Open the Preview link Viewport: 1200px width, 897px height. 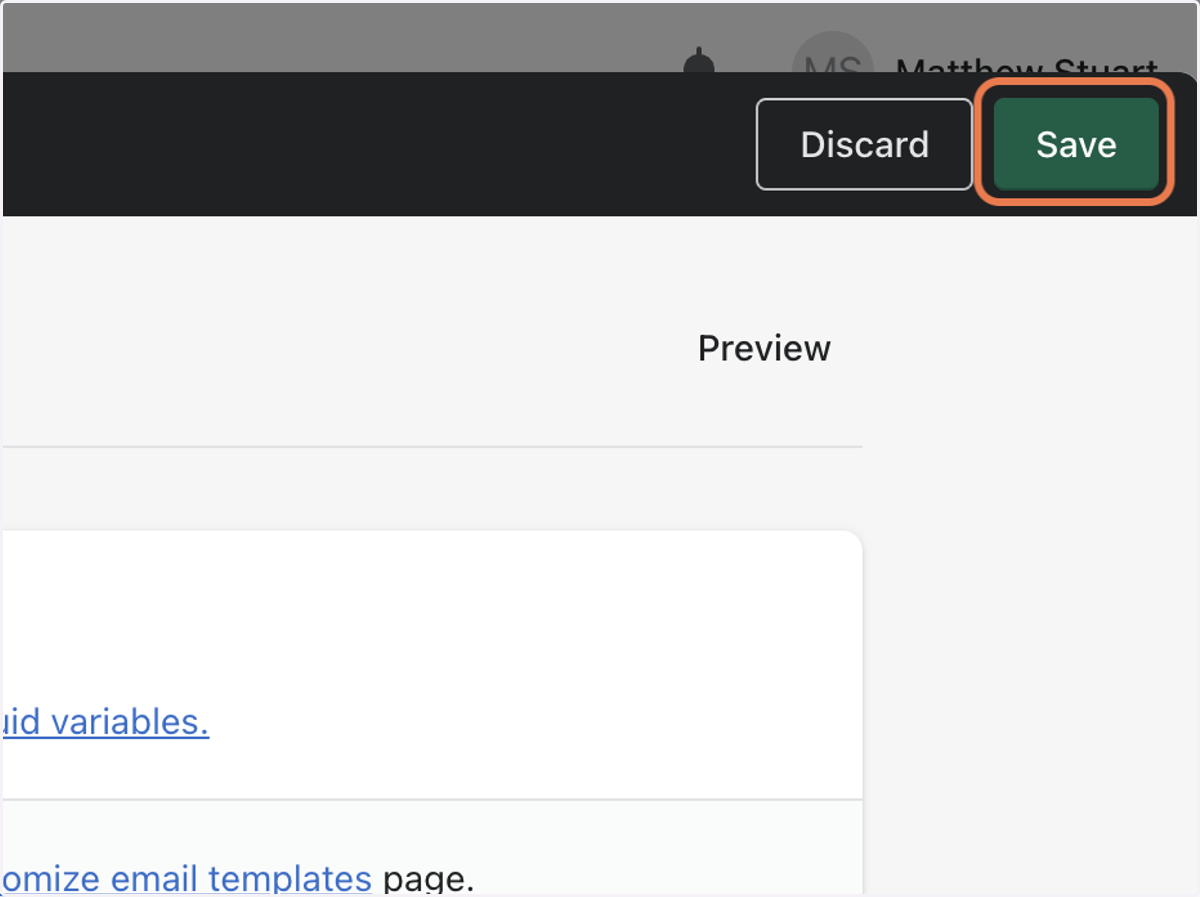(764, 348)
